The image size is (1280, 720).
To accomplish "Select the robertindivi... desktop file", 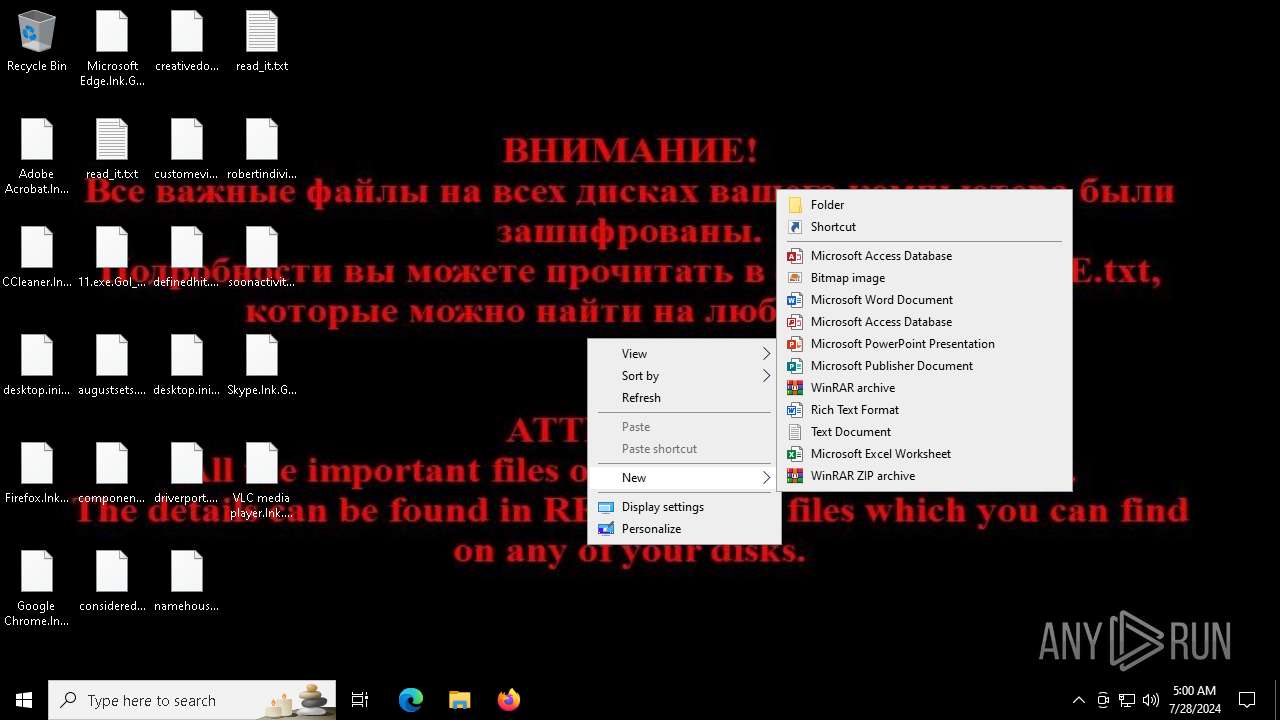I will (262, 150).
